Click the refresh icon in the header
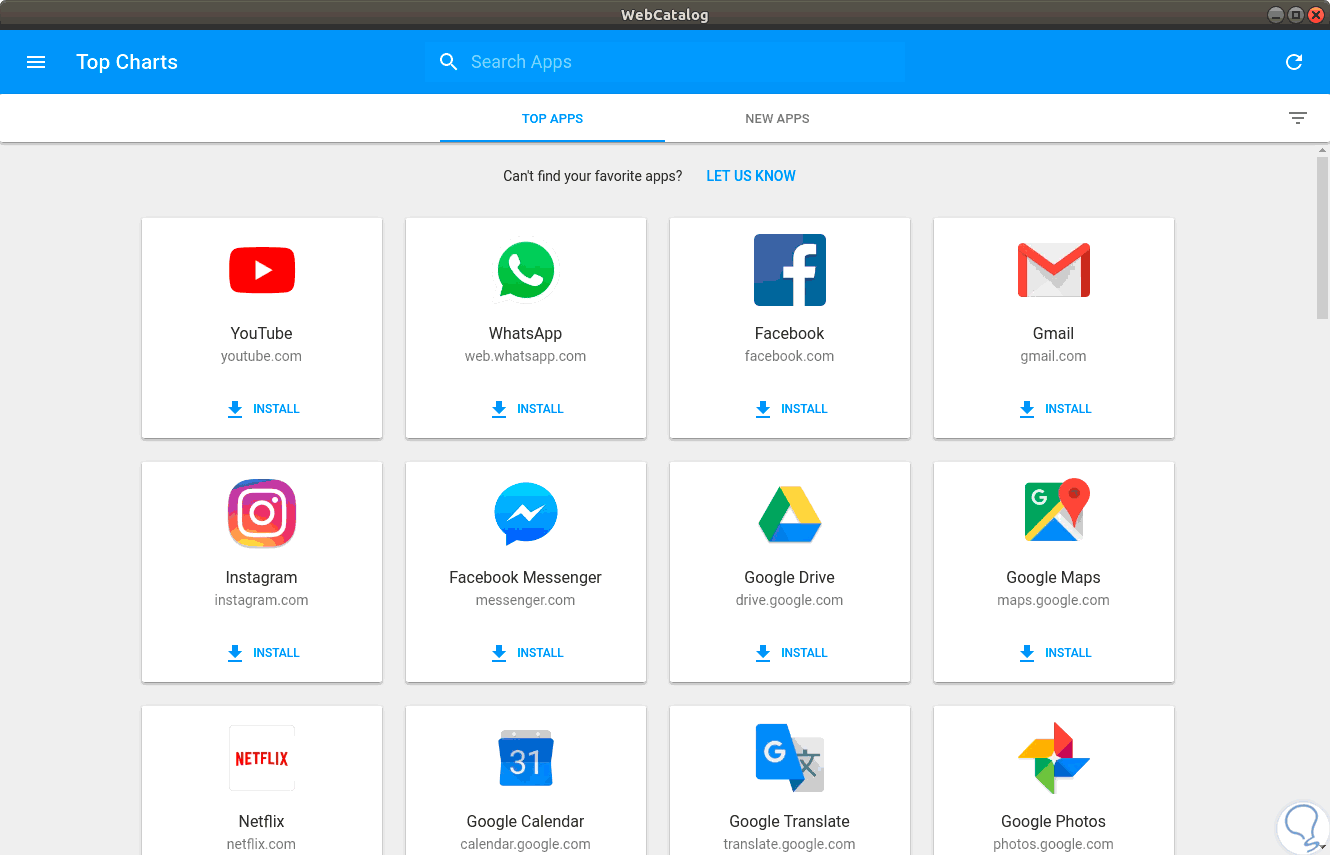The width and height of the screenshot is (1330, 855). click(1294, 62)
